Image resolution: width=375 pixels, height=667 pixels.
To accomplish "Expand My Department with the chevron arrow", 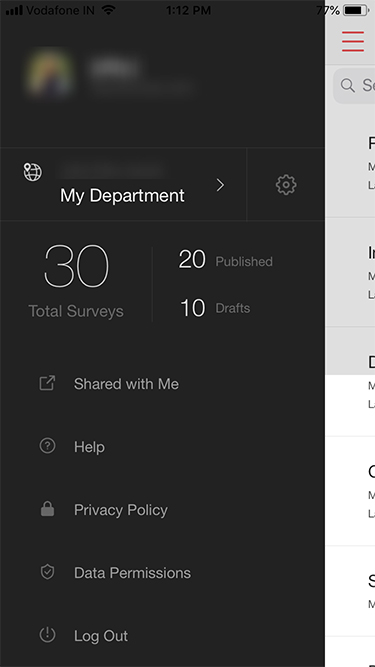I will (x=220, y=185).
